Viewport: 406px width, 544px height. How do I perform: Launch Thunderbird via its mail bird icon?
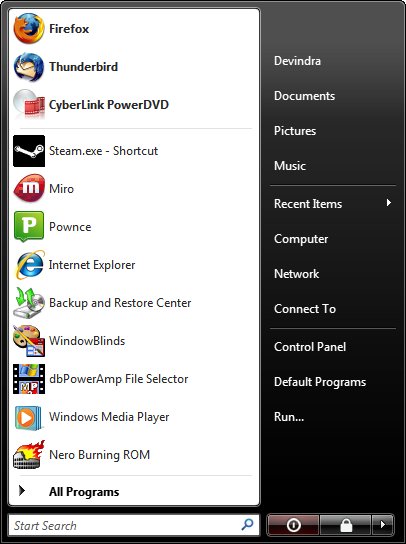coord(29,67)
